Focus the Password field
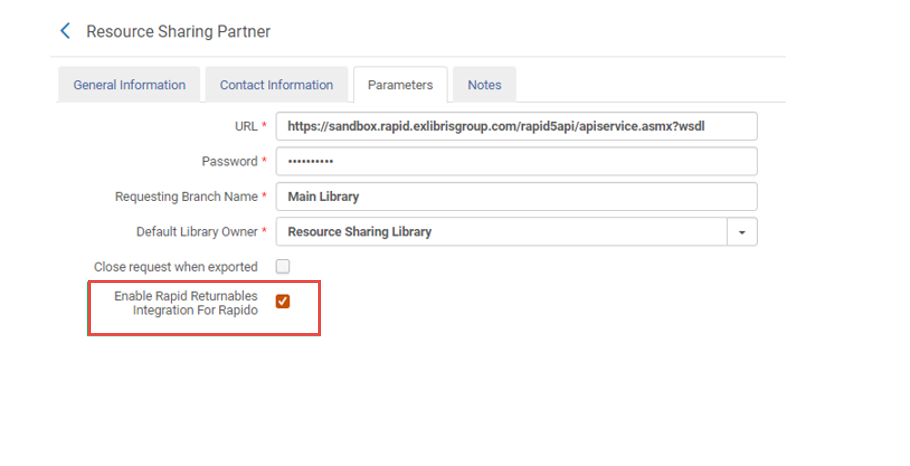Viewport: 910px width, 466px height. point(516,161)
